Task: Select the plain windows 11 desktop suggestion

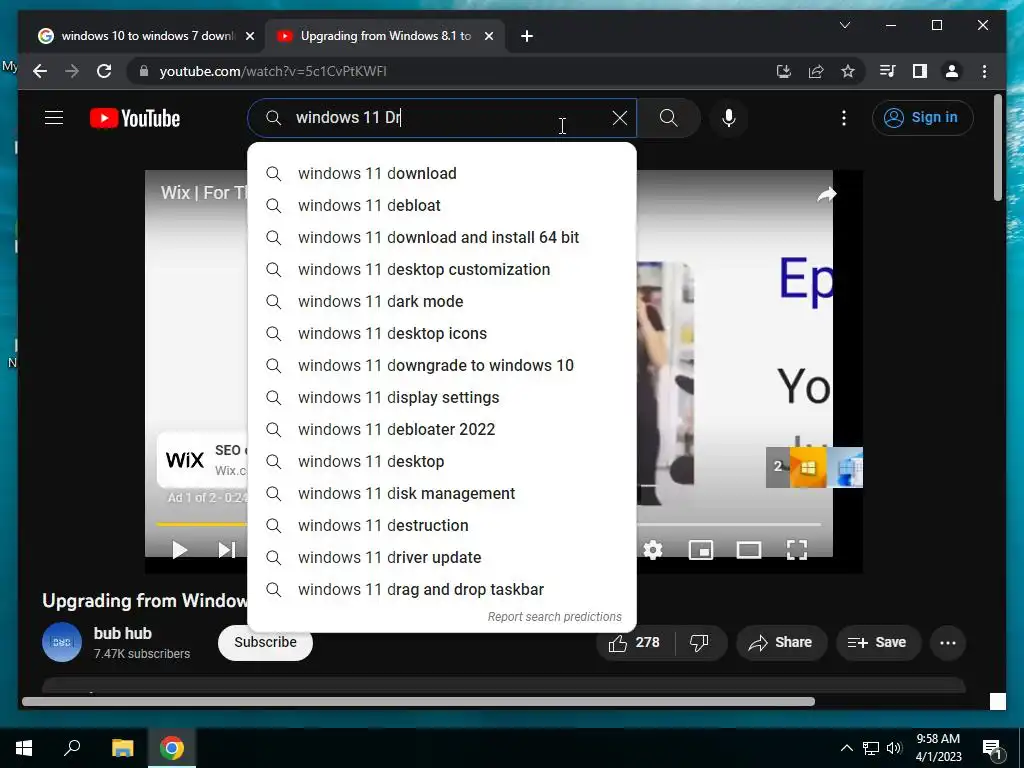Action: [x=442, y=462]
